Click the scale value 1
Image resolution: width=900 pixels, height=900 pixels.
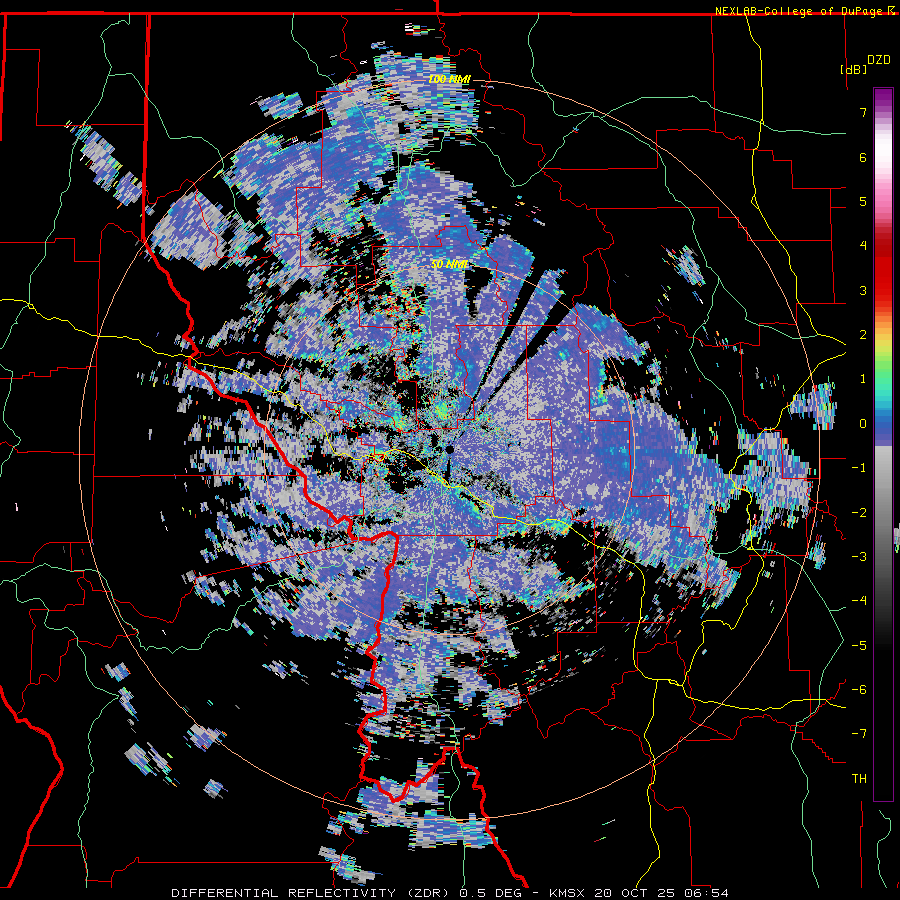pos(863,379)
